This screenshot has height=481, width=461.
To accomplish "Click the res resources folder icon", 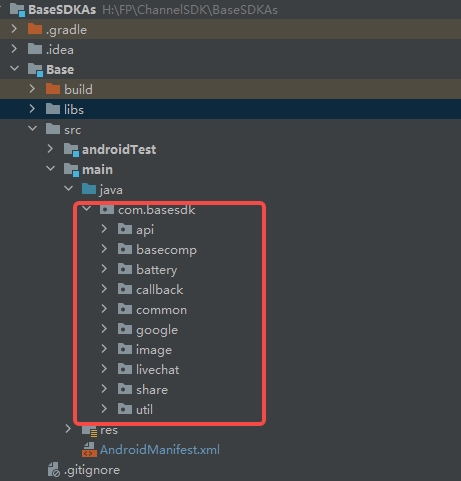I will (89, 430).
